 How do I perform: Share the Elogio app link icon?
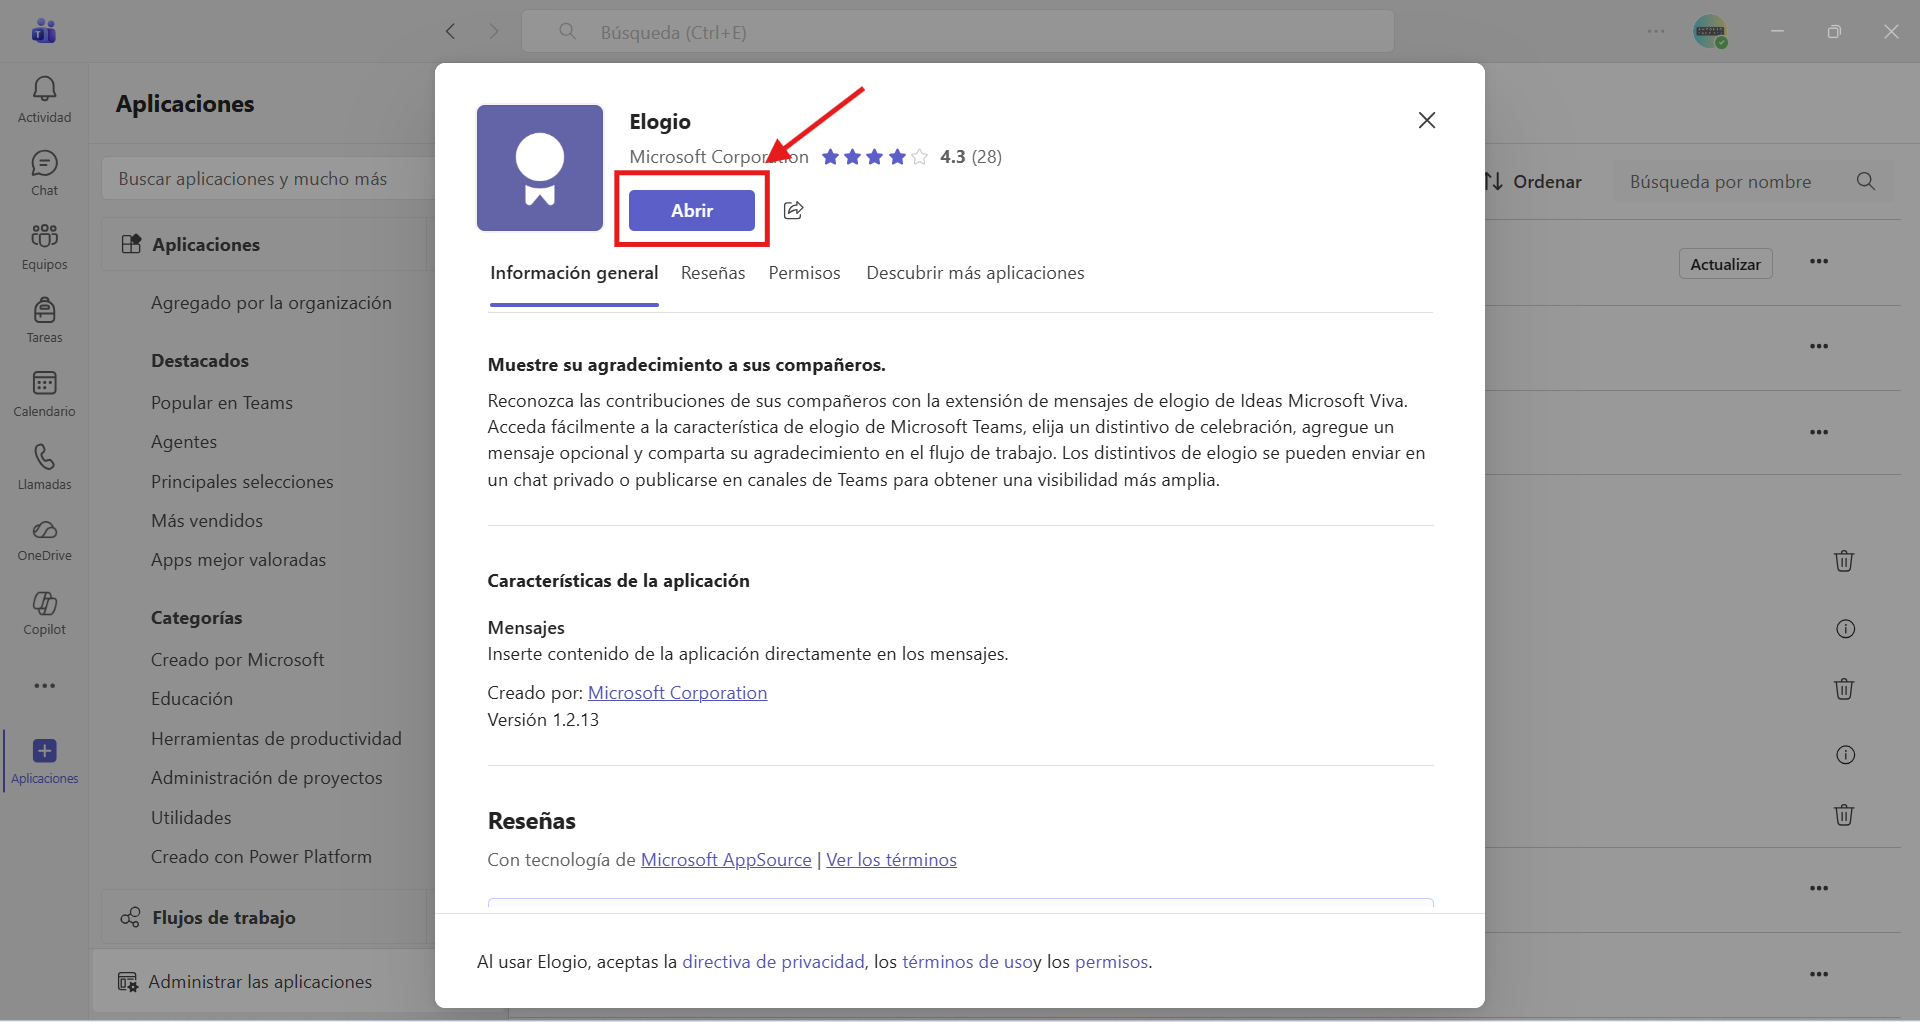click(x=793, y=210)
